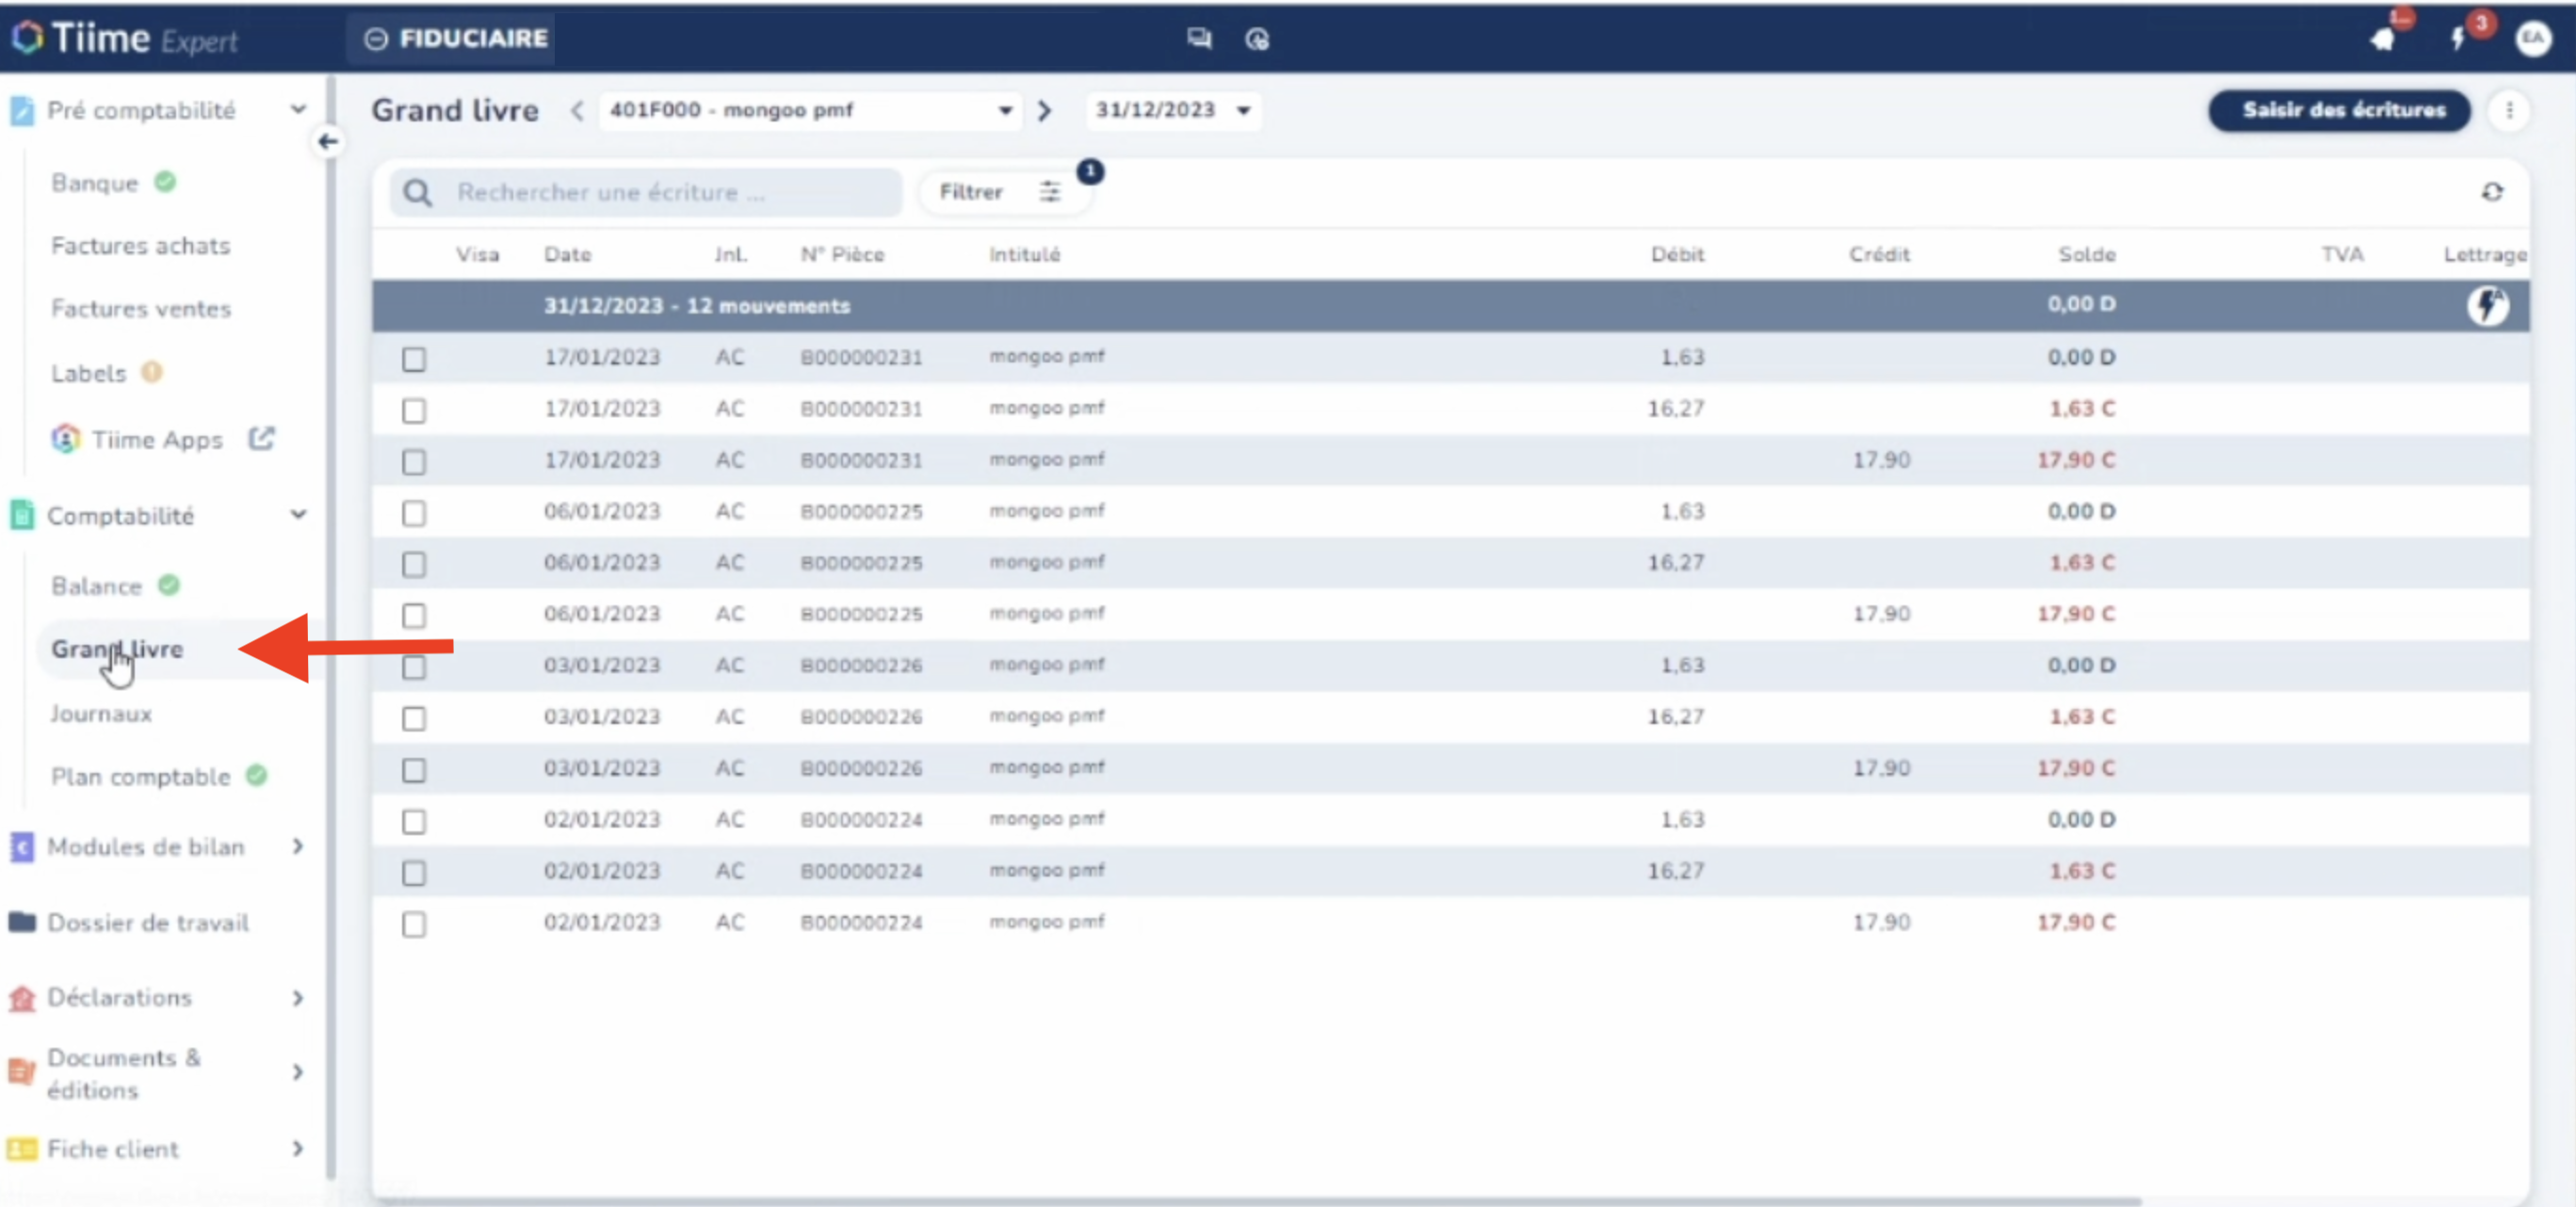Click the FIDUCIAIRE circle icon
Screen dimensions: 2576x1207
coord(375,38)
